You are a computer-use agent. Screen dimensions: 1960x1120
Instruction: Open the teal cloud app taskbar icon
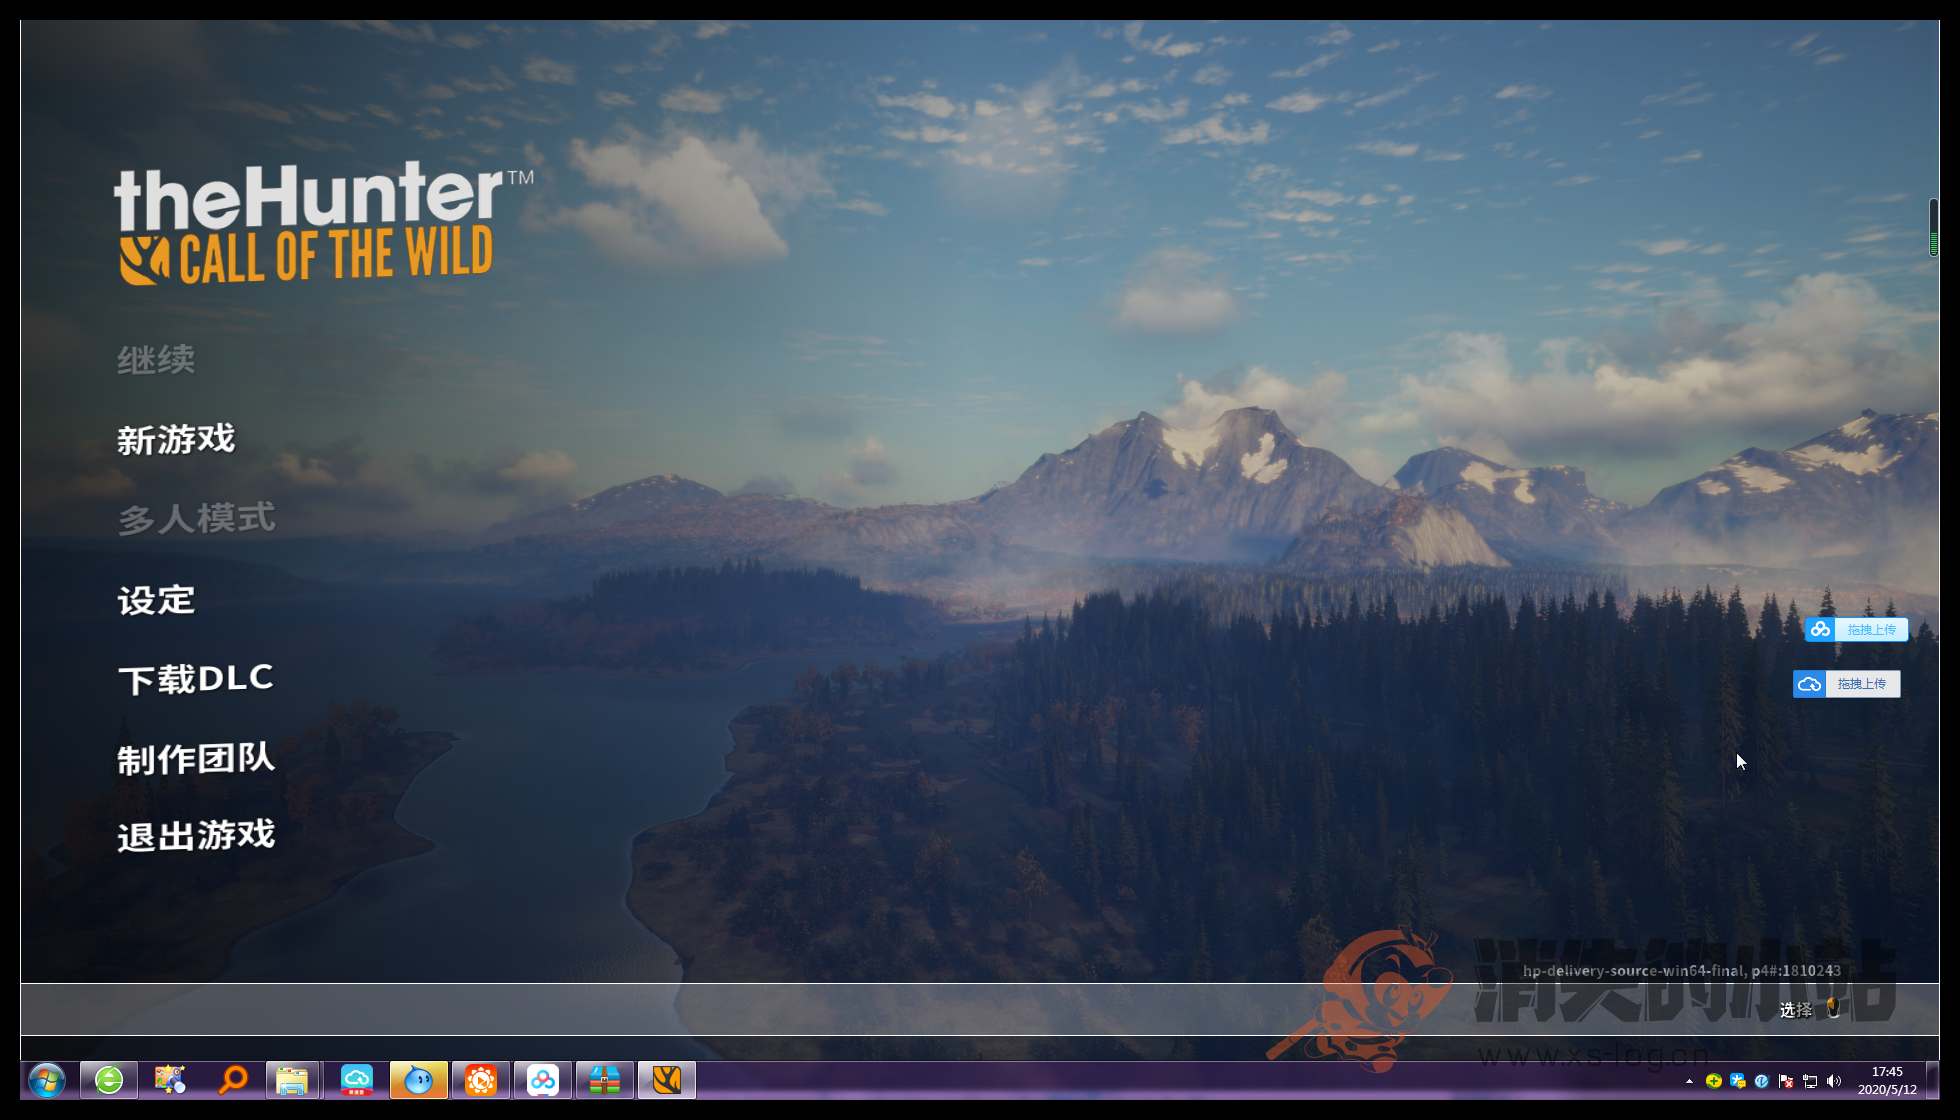point(357,1080)
